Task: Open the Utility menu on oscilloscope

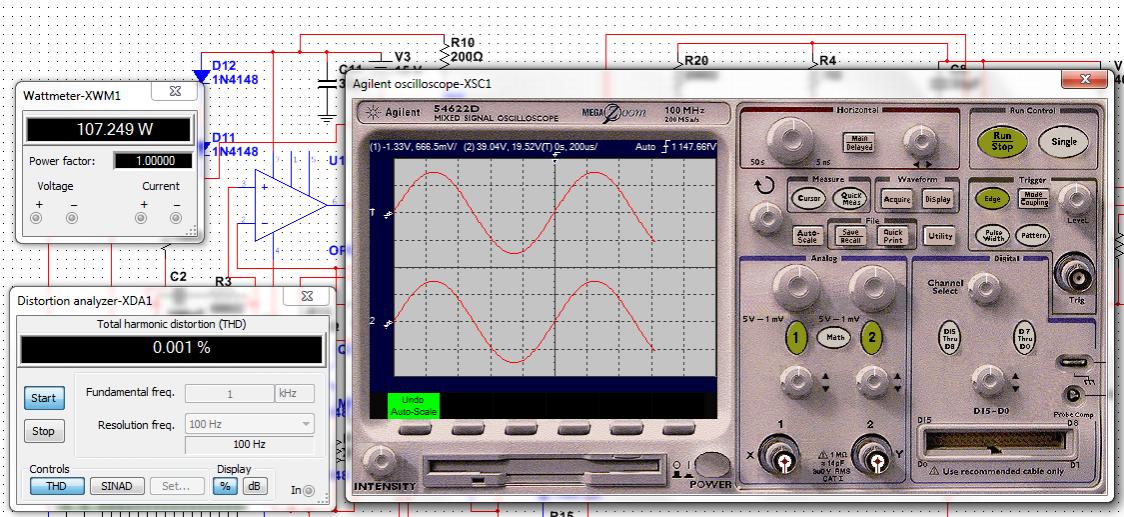Action: pos(940,236)
